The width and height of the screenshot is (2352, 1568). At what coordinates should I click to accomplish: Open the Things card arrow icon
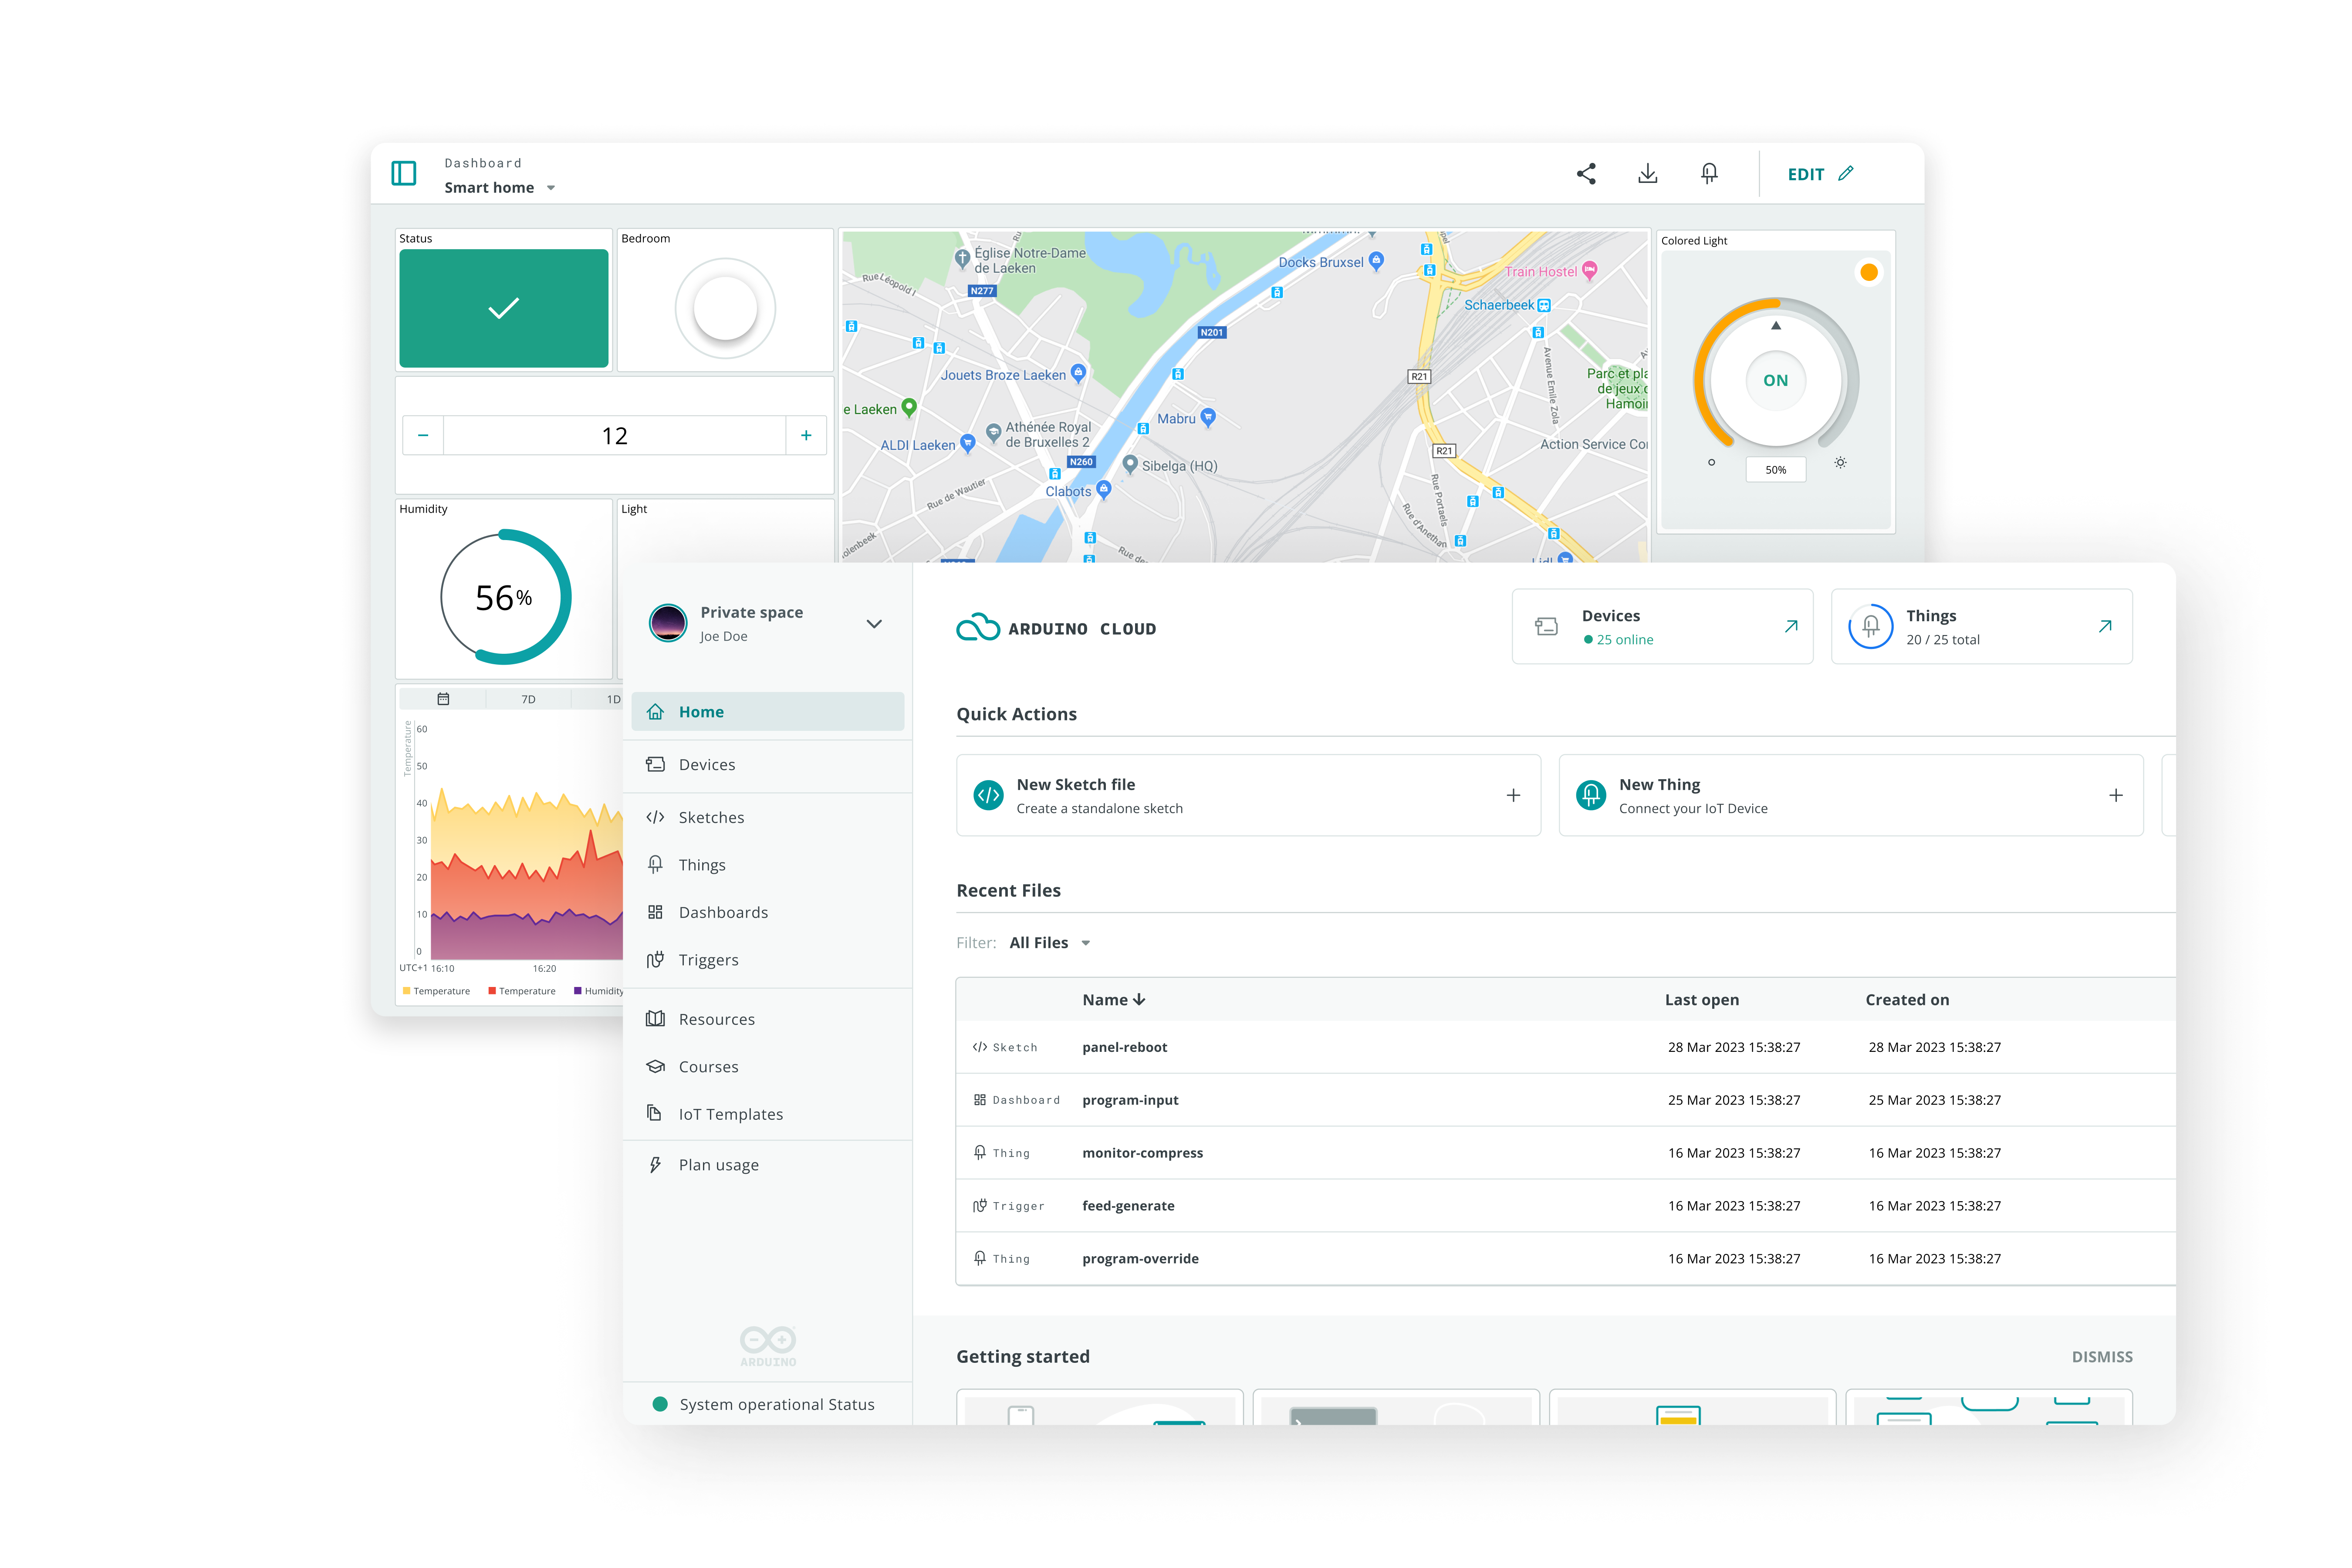[x=2105, y=626]
